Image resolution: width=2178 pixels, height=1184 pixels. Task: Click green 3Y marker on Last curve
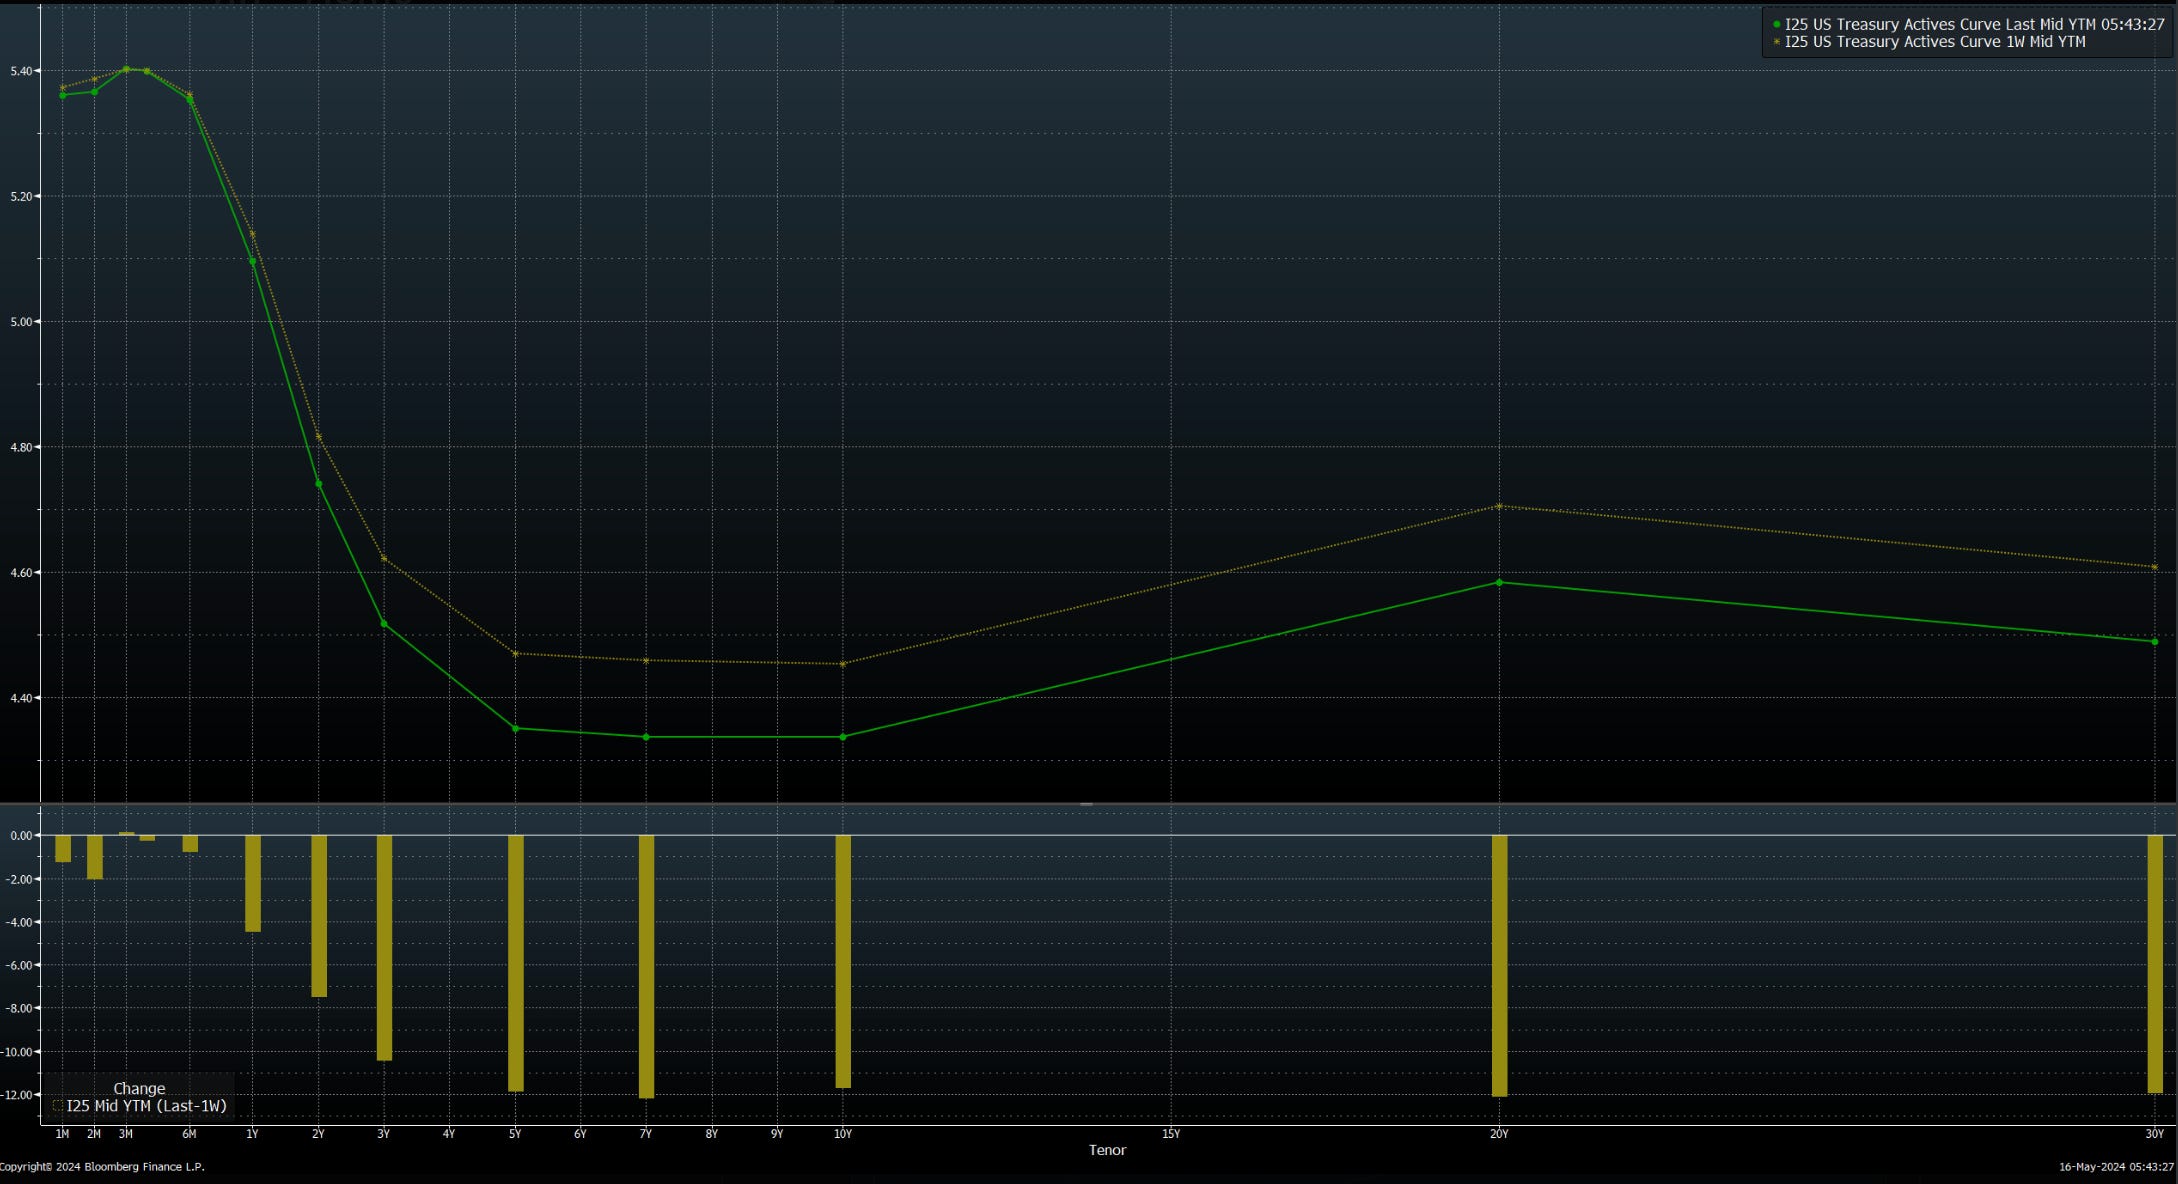(384, 624)
